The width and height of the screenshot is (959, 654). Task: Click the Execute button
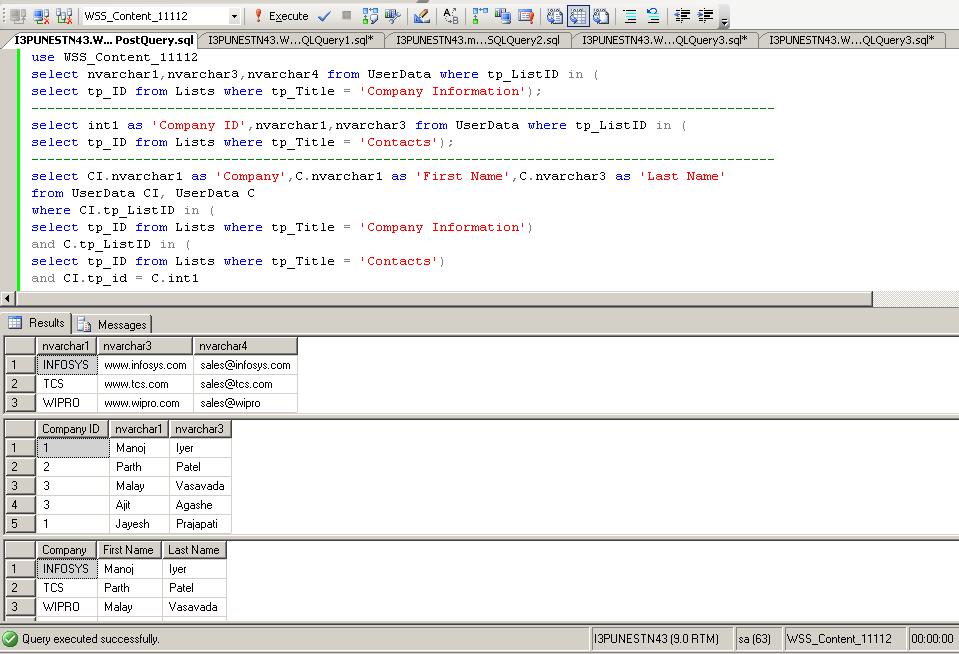pos(281,16)
